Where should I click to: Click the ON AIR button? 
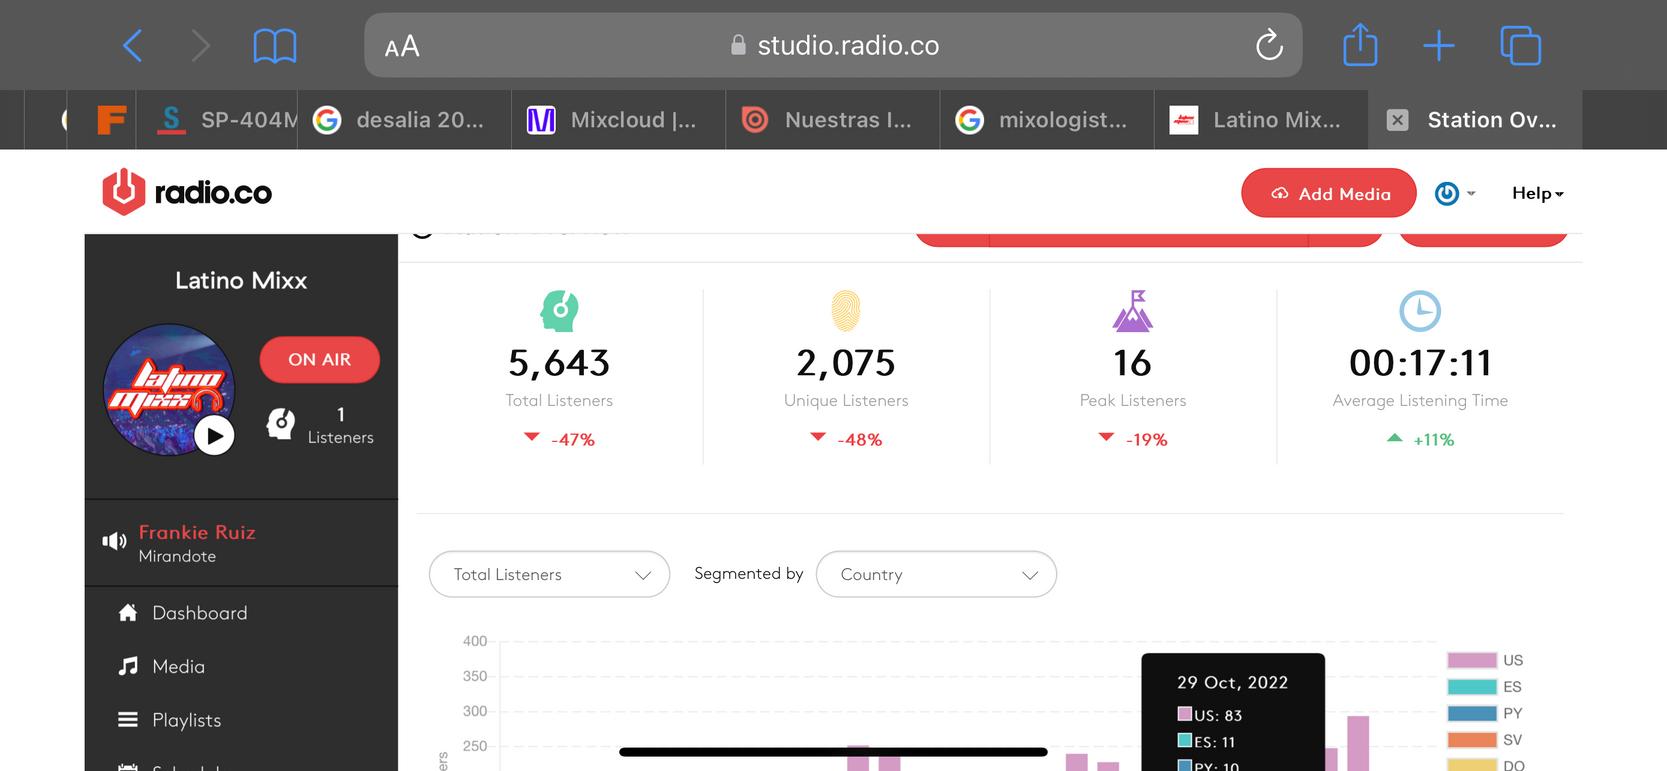tap(319, 360)
